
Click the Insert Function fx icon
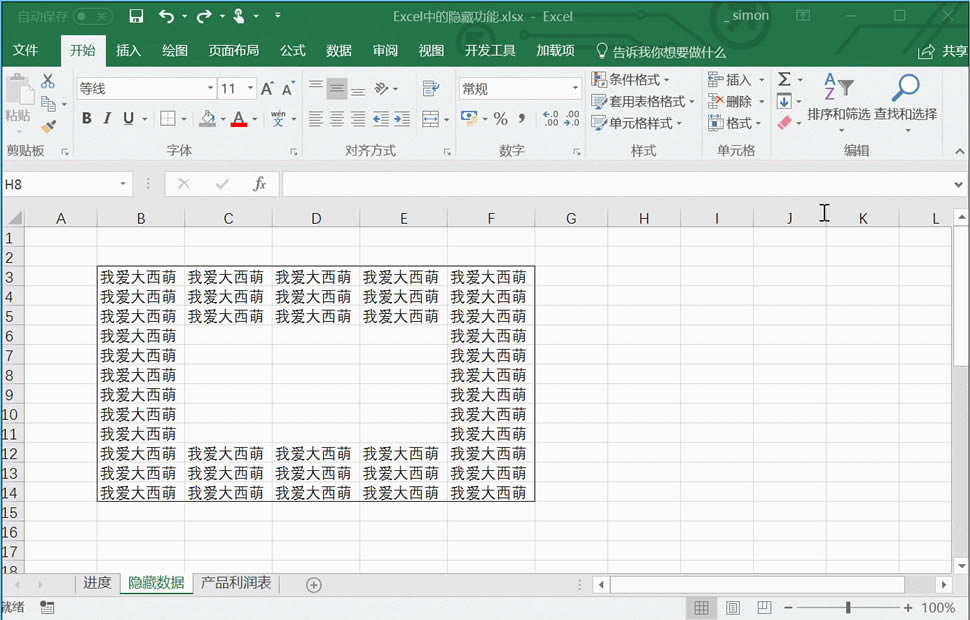pyautogui.click(x=261, y=184)
